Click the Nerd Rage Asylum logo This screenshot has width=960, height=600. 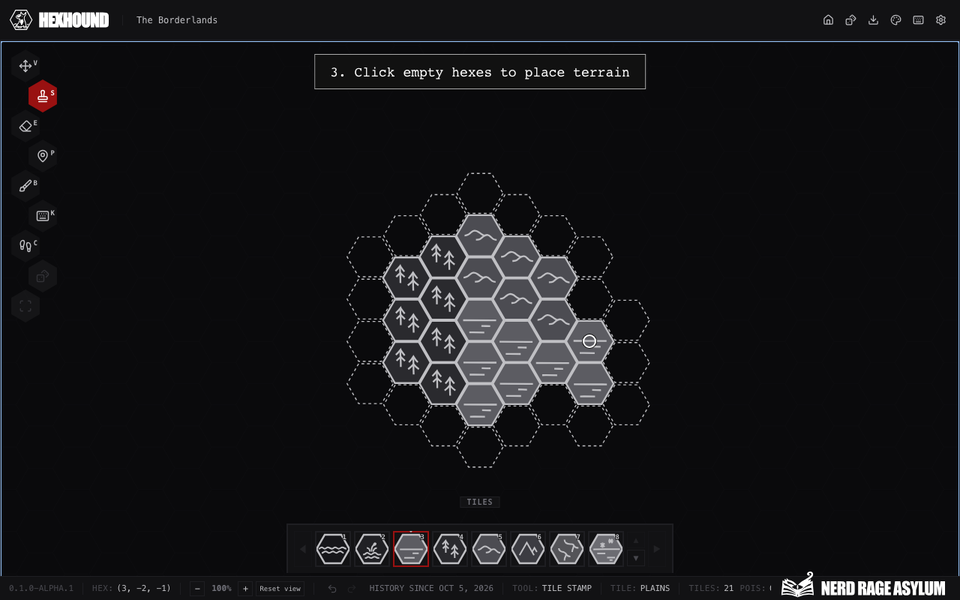[863, 586]
